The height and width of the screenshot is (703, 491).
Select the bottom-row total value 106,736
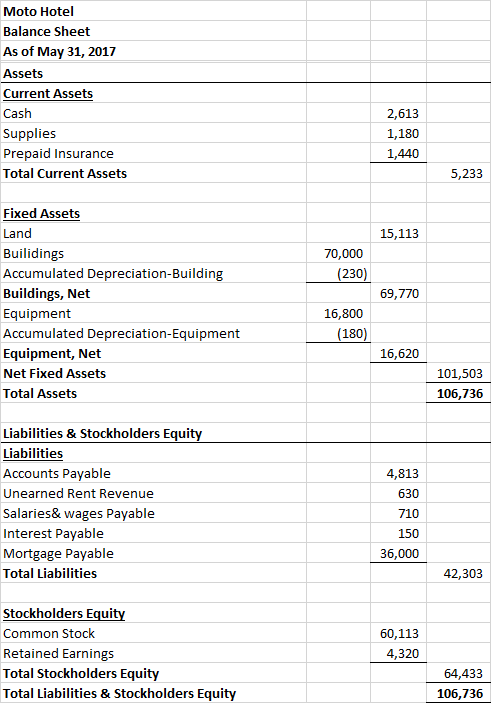coord(460,694)
